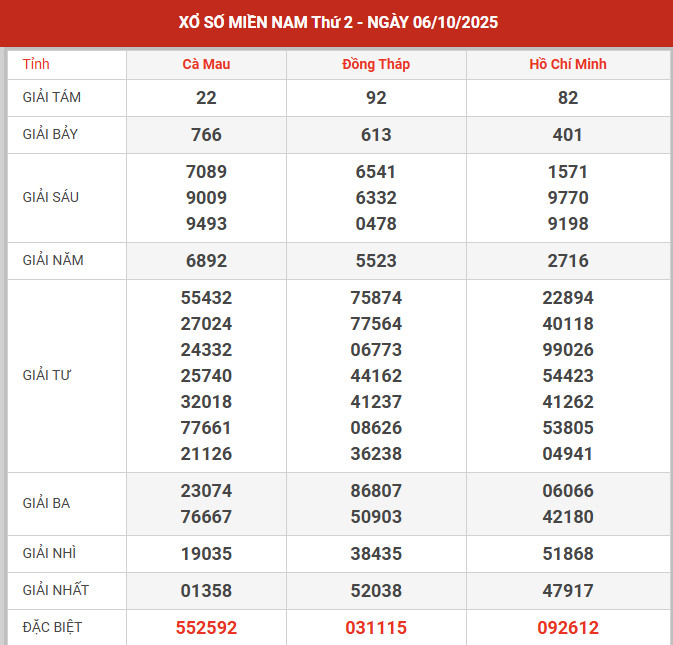Click Cà Mau special prize 552592
Image resolution: width=673 pixels, height=645 pixels.
(206, 628)
